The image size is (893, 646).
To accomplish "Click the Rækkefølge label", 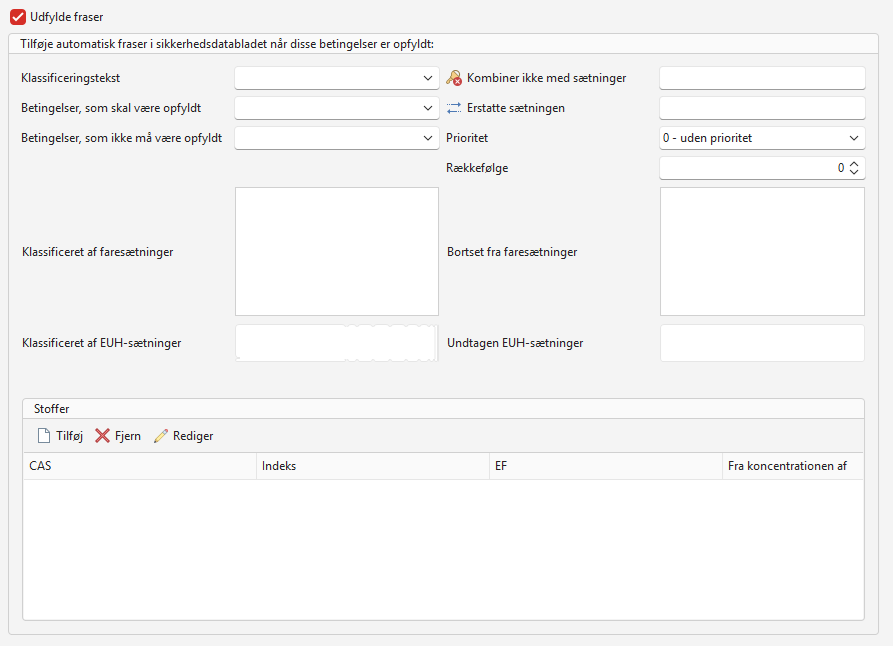I will click(477, 168).
